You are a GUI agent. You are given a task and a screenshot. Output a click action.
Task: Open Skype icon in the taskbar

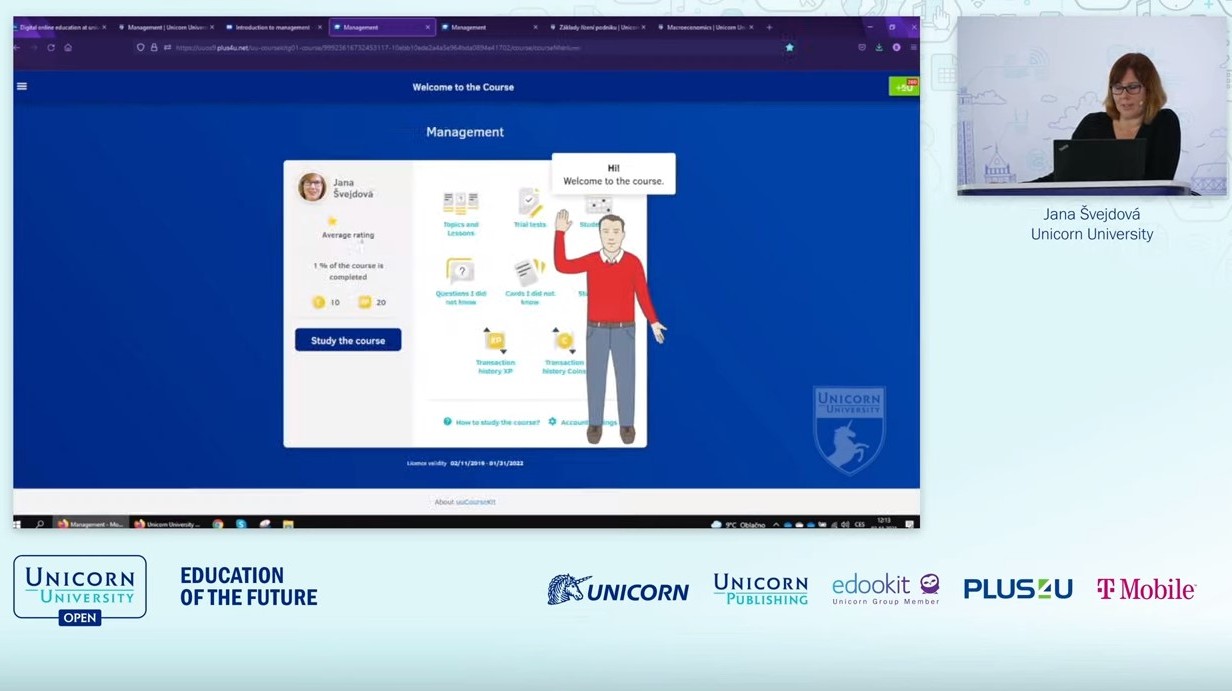coord(241,523)
